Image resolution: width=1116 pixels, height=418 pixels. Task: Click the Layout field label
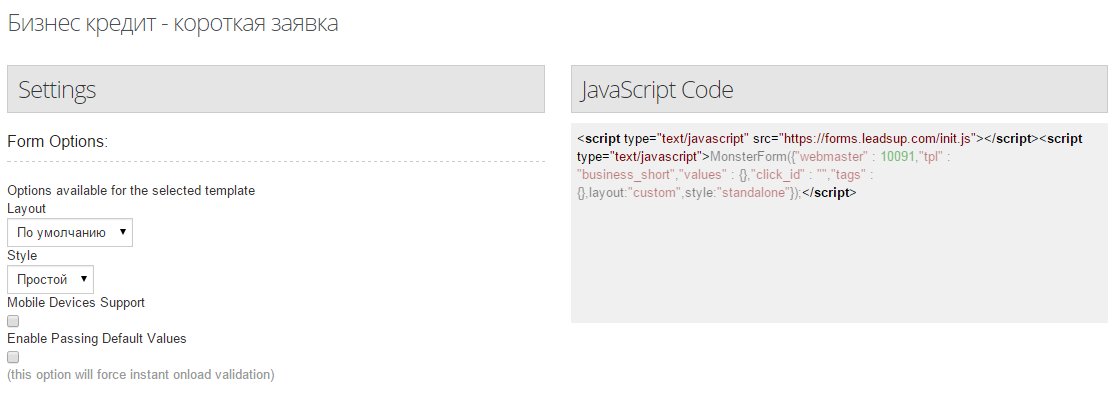coord(26,208)
